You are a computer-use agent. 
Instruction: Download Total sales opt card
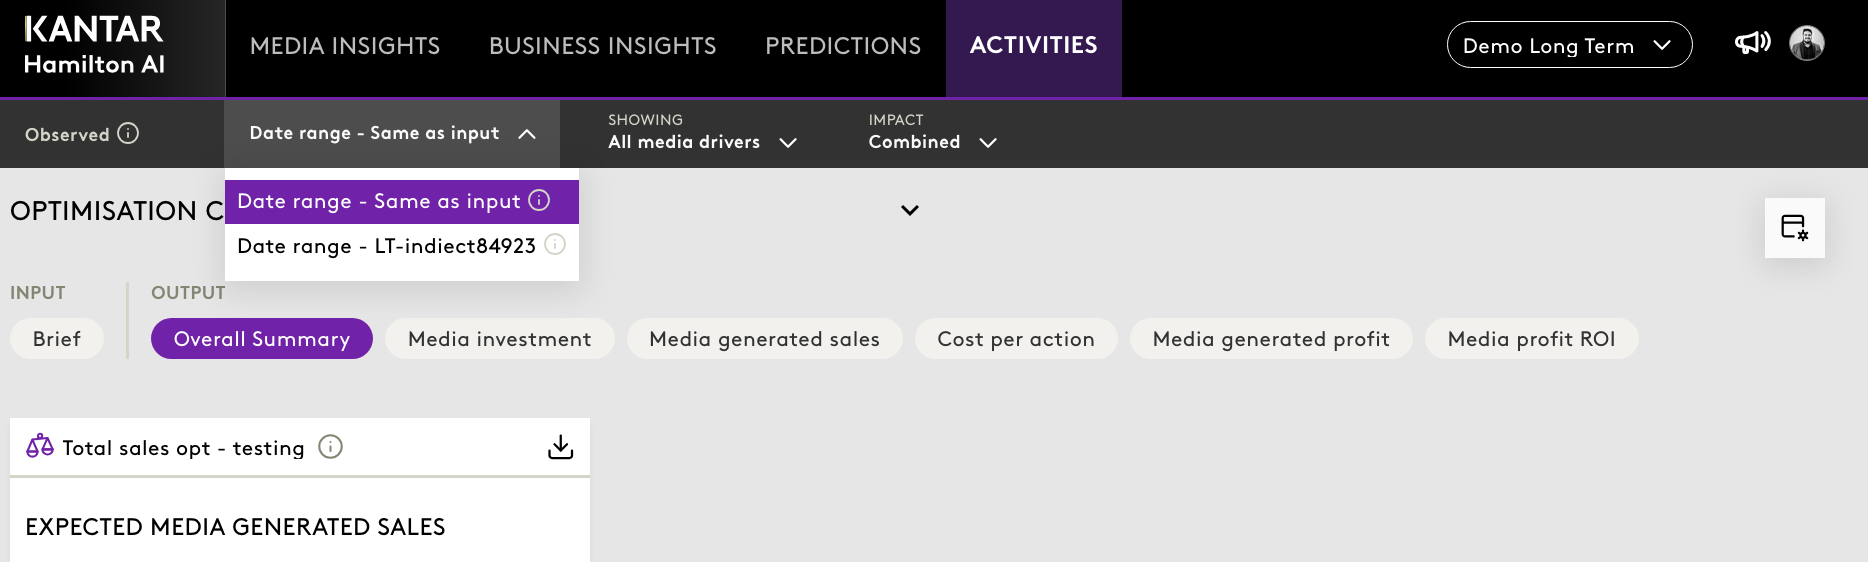(x=560, y=447)
